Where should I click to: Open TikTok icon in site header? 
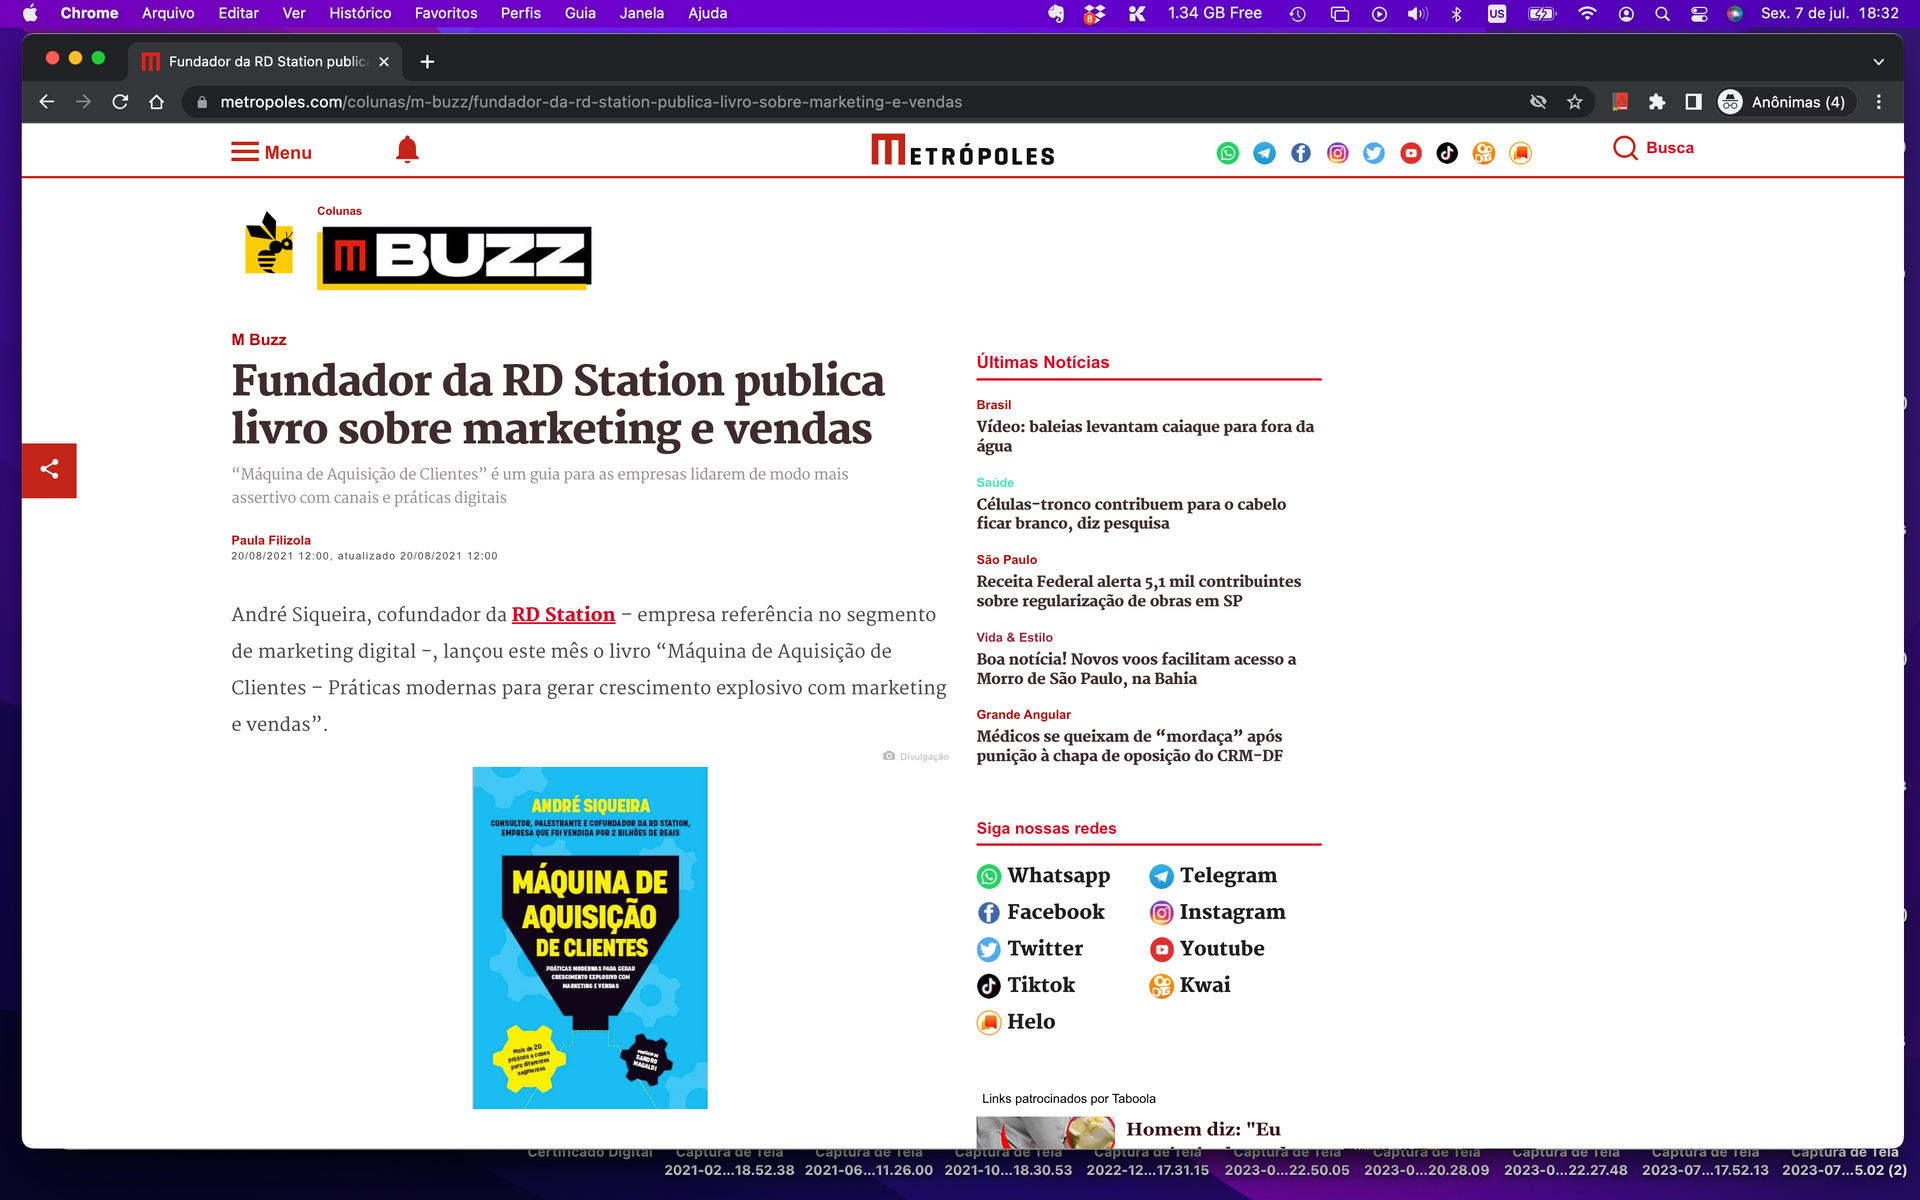pyautogui.click(x=1447, y=153)
